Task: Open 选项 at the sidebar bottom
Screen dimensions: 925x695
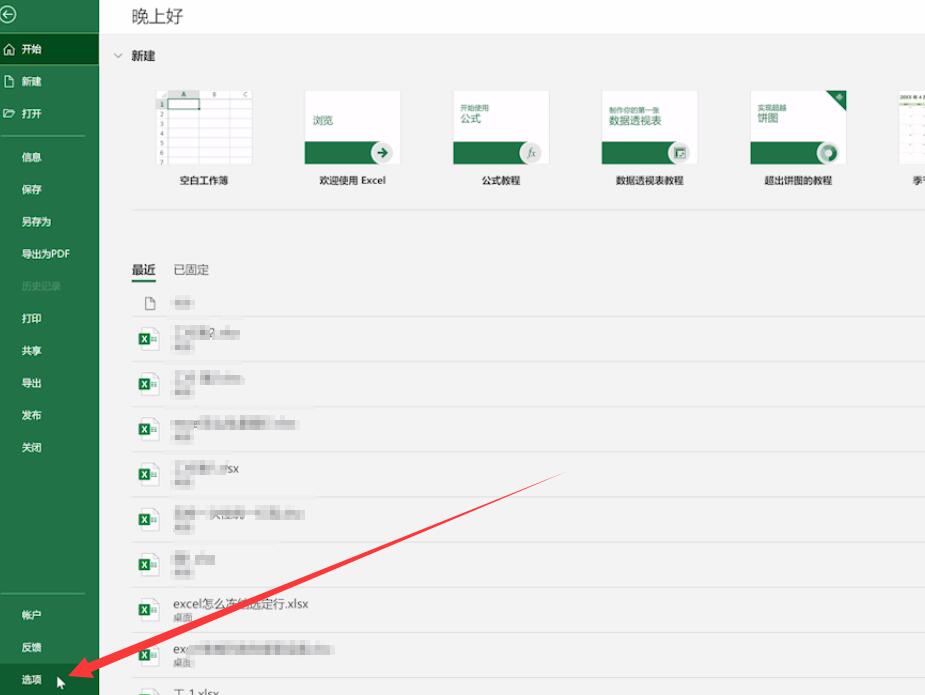Action: click(x=31, y=680)
